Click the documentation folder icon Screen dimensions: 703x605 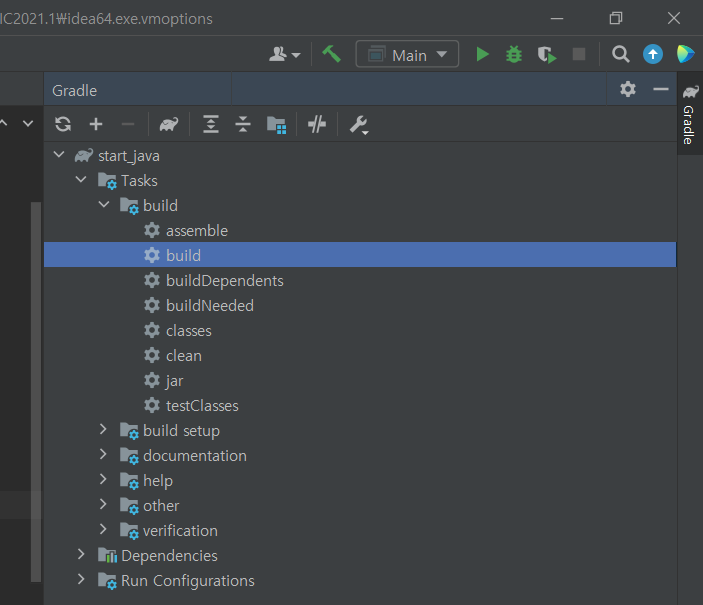(130, 456)
